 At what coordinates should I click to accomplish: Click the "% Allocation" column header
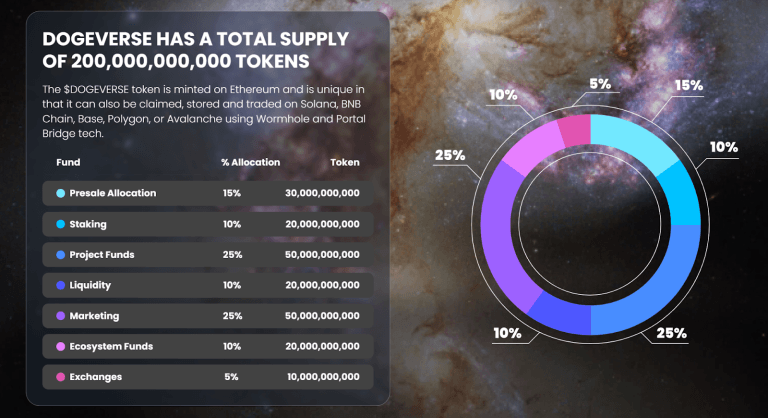[250, 162]
